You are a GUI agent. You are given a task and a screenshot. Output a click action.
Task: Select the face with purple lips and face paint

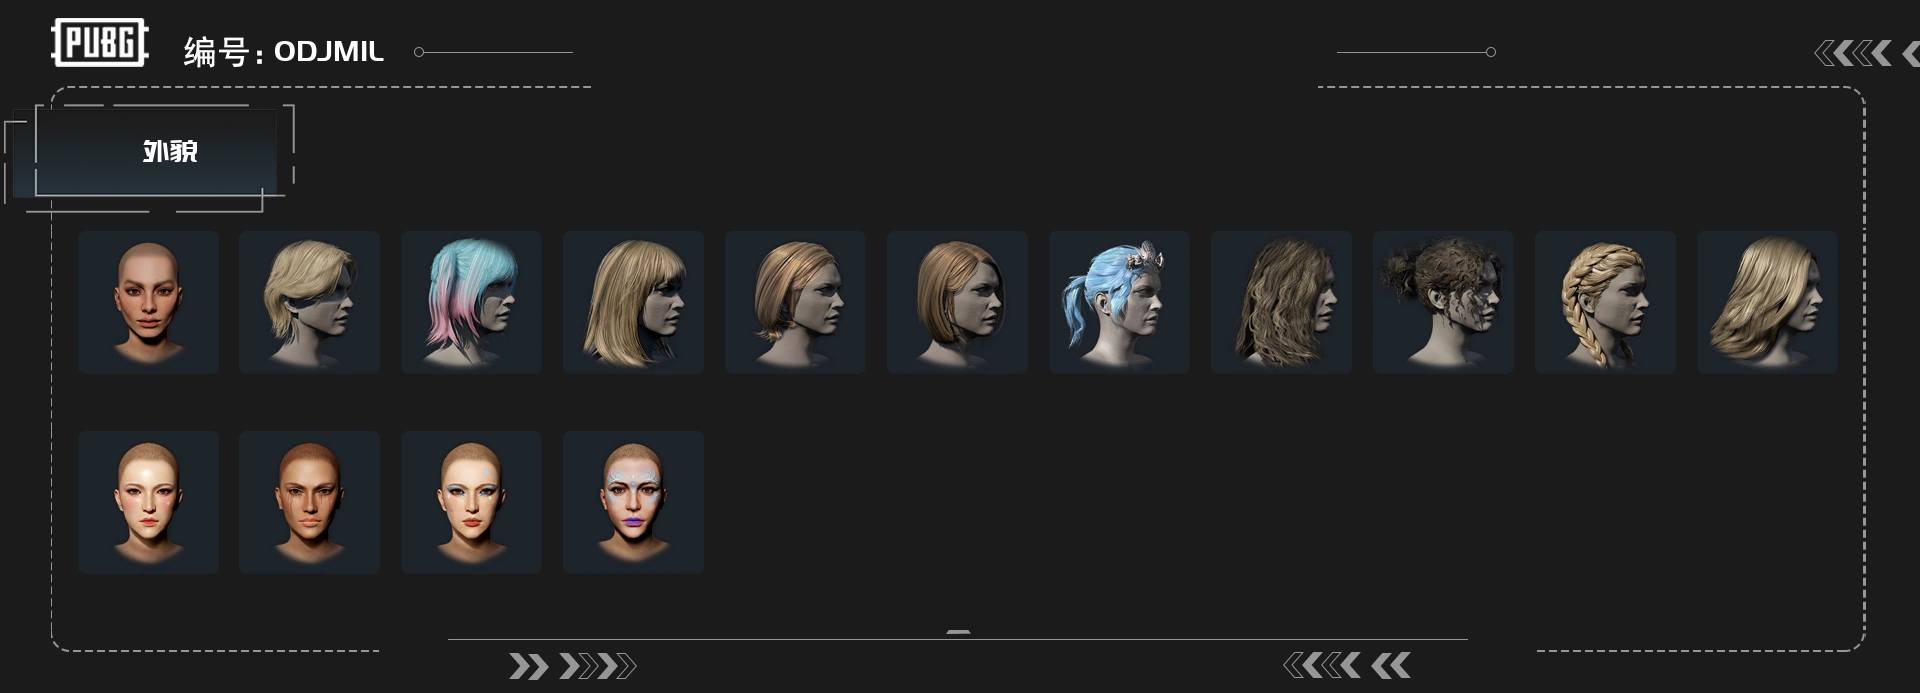(634, 502)
